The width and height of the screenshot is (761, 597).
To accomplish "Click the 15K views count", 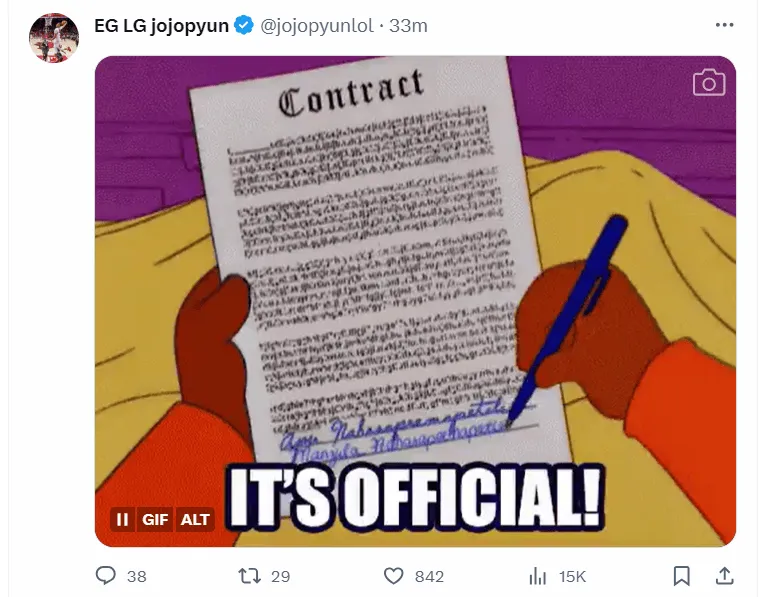I will 572,577.
